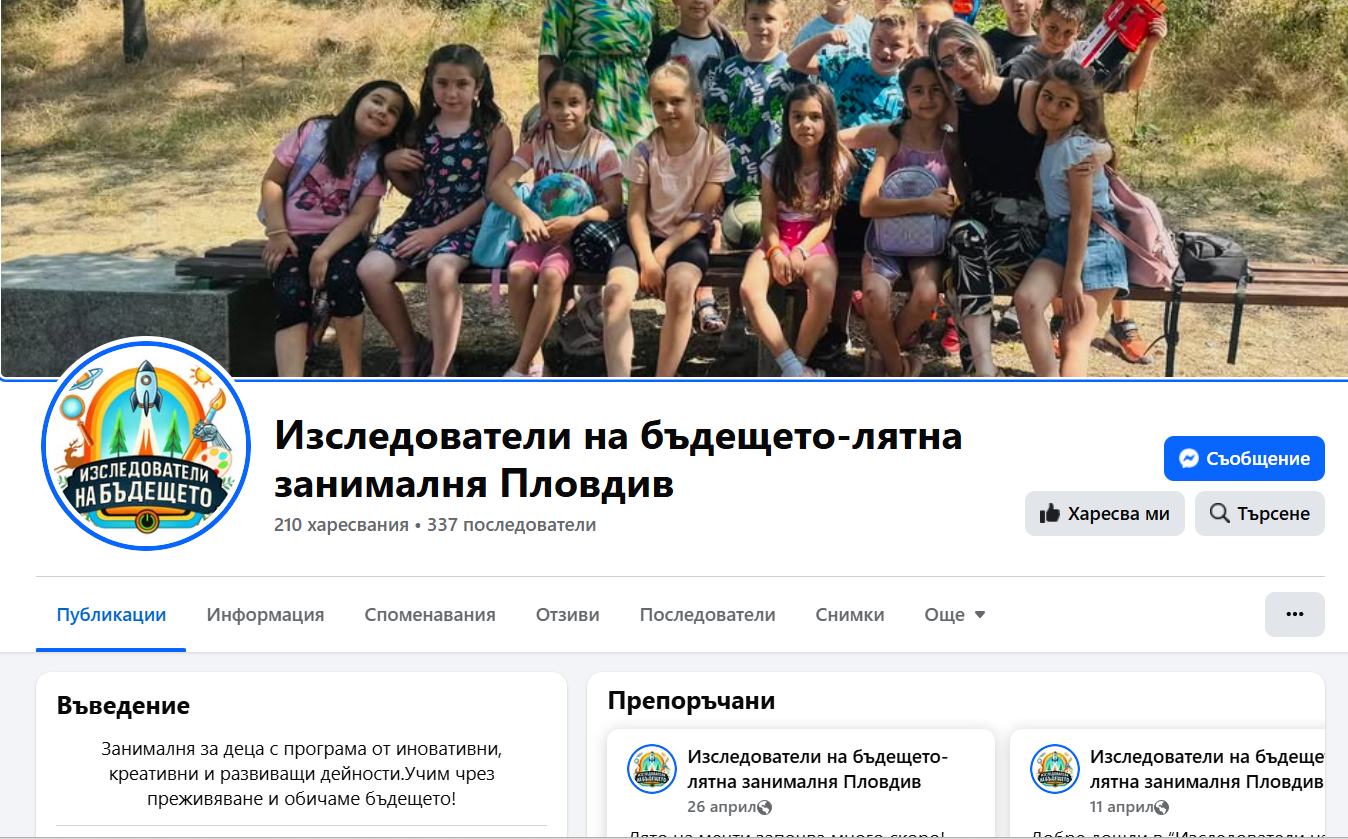
Task: Click the thumbs-up icon on Харесва ми
Action: point(1050,514)
